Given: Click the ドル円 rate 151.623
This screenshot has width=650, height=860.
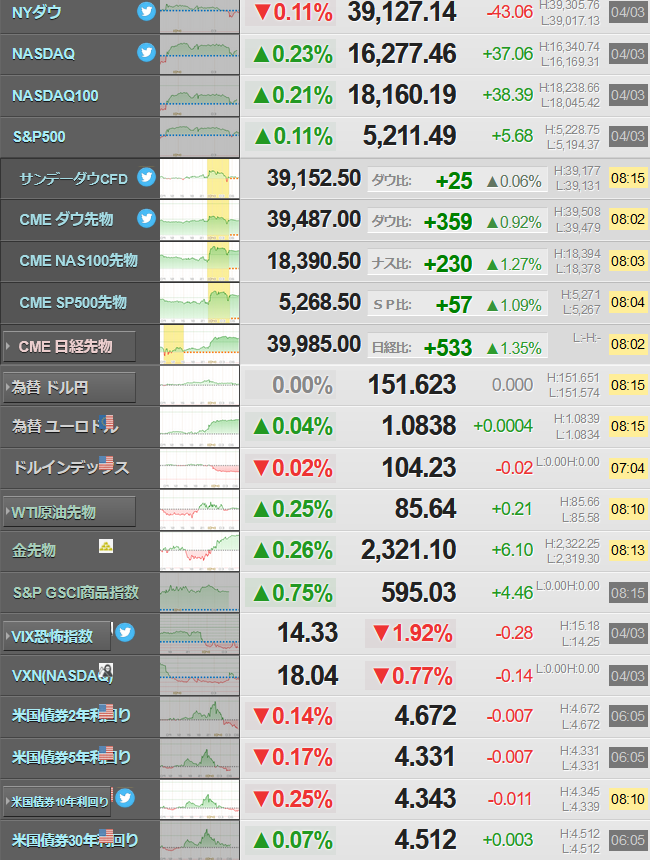Looking at the screenshot, I should [x=412, y=384].
